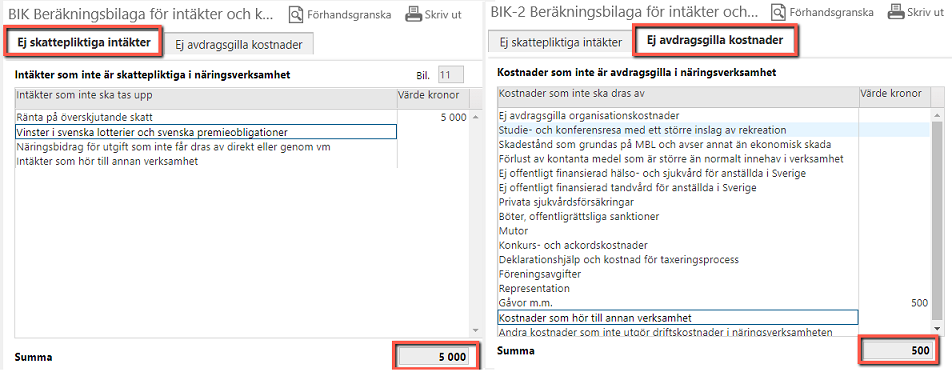Select the row 'Förlust av kontanta medel'
The image size is (952, 384).
tap(678, 159)
